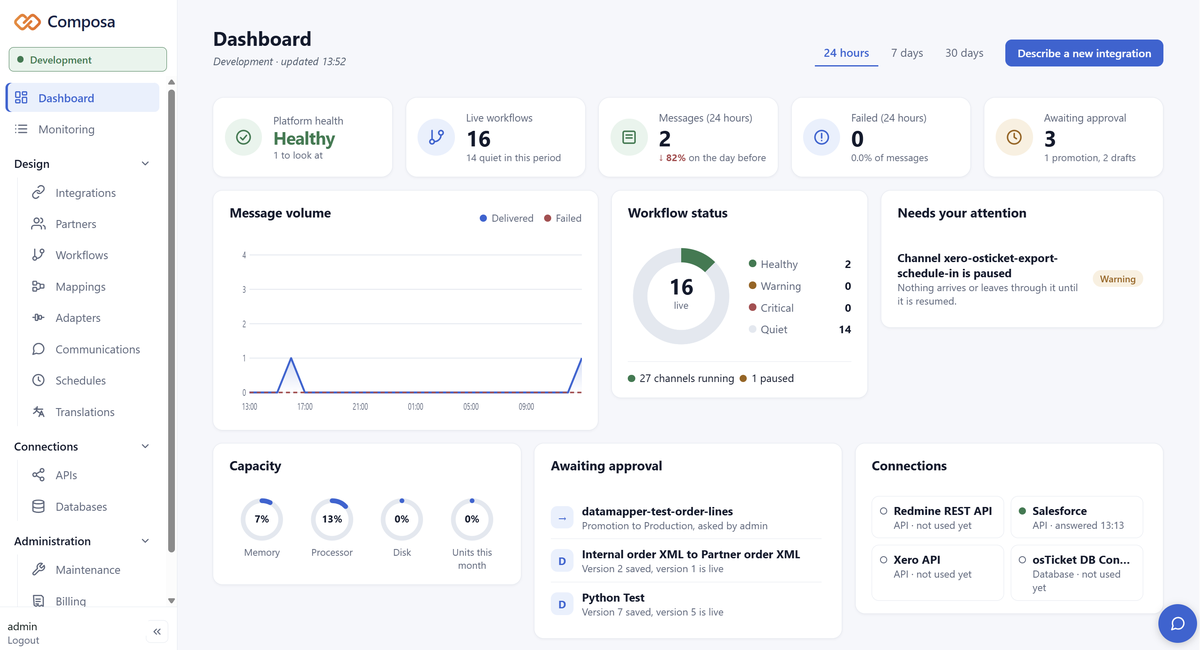Click the Memory 7% usage gauge
The height and width of the screenshot is (650, 1200).
pos(262,519)
